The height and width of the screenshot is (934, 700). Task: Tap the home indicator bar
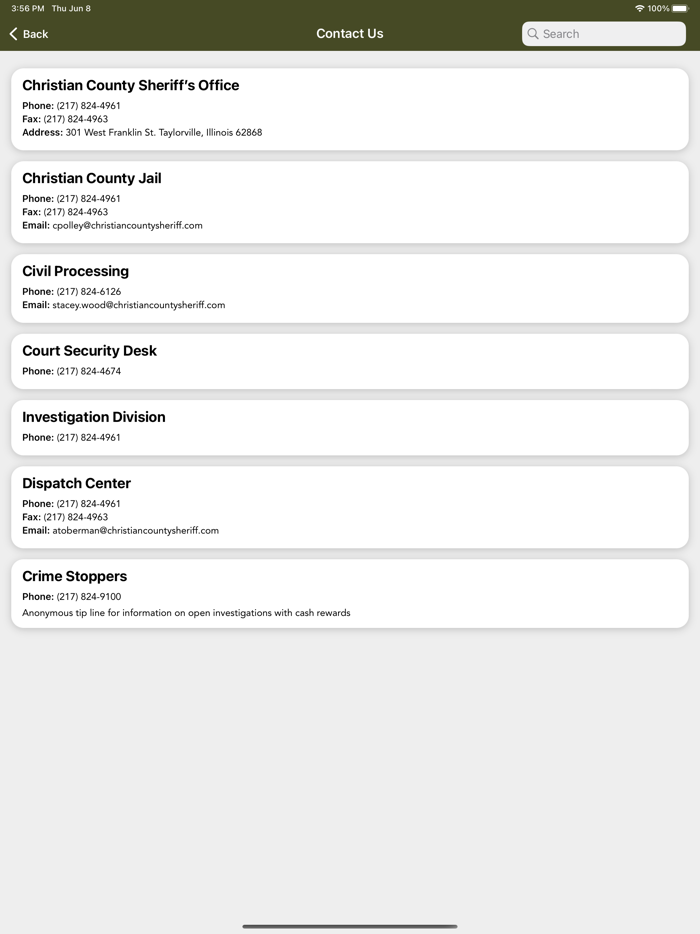[x=350, y=926]
